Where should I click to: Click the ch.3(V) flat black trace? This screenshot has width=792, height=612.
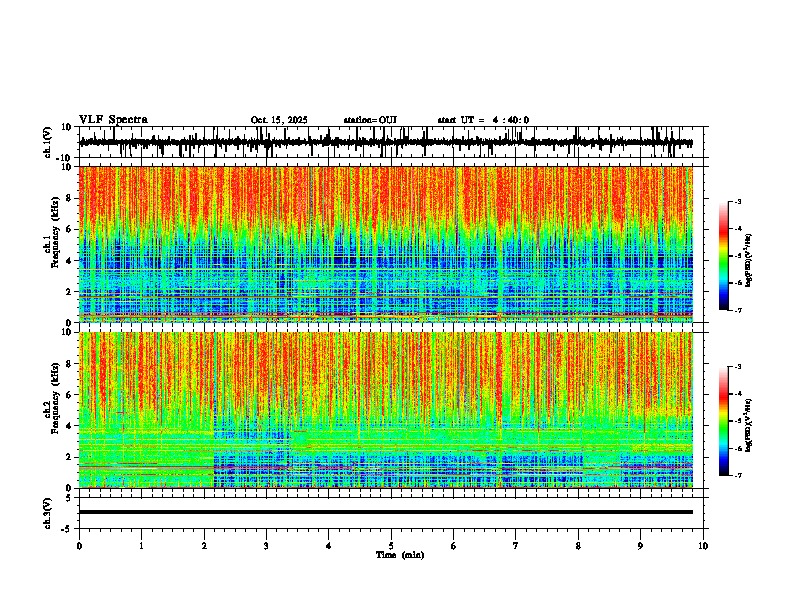tap(386, 512)
